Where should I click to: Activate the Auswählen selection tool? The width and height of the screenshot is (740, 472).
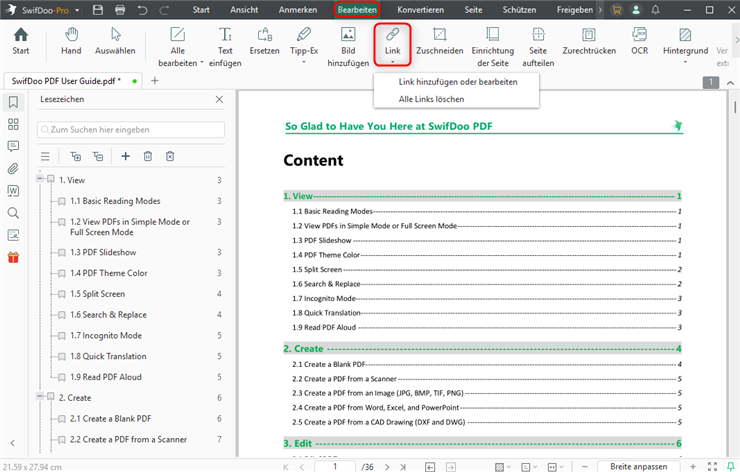coord(115,41)
